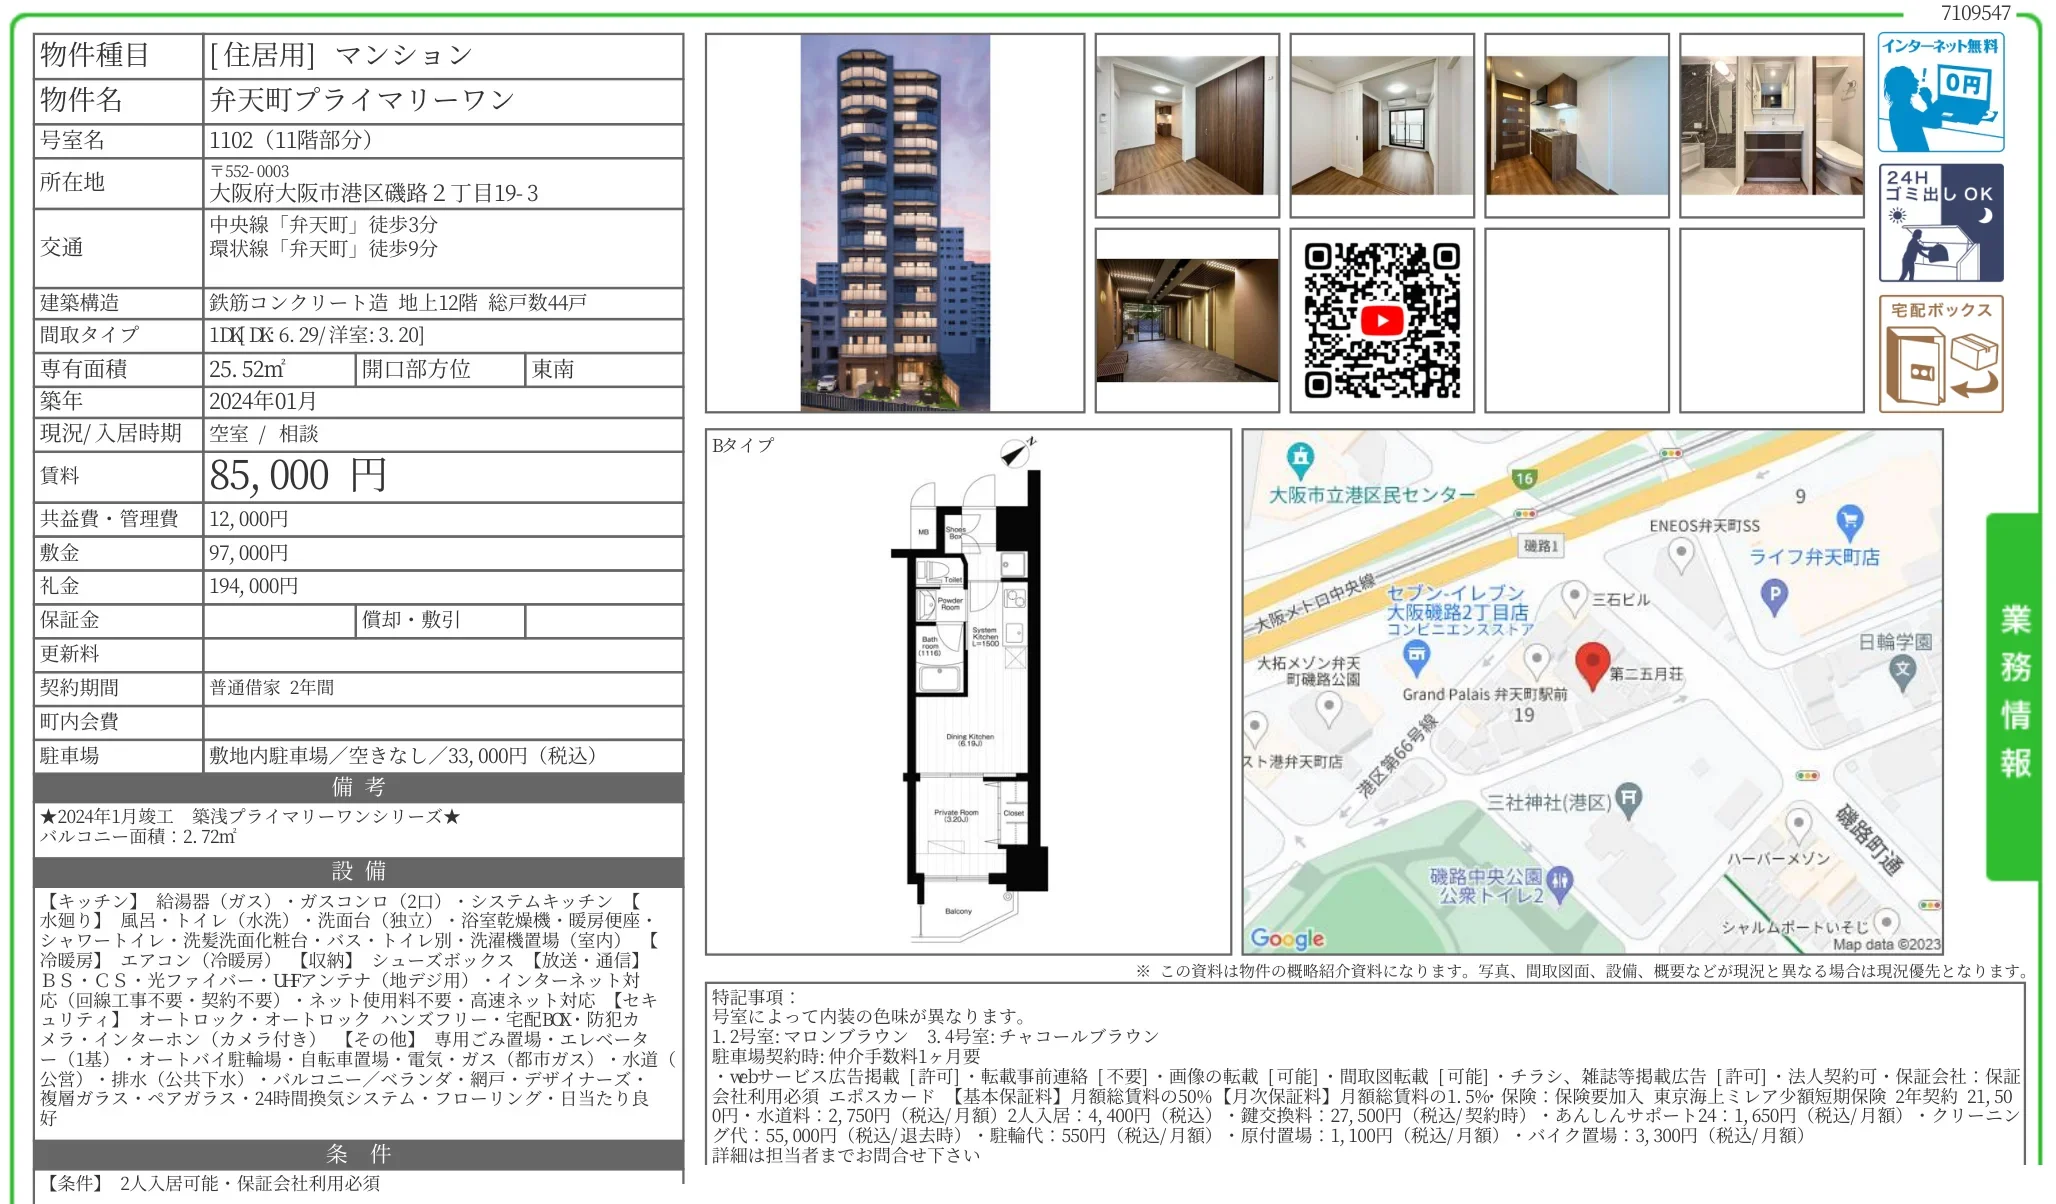
Task: Click the 三社神社 shrine marker on map
Action: click(x=1628, y=799)
